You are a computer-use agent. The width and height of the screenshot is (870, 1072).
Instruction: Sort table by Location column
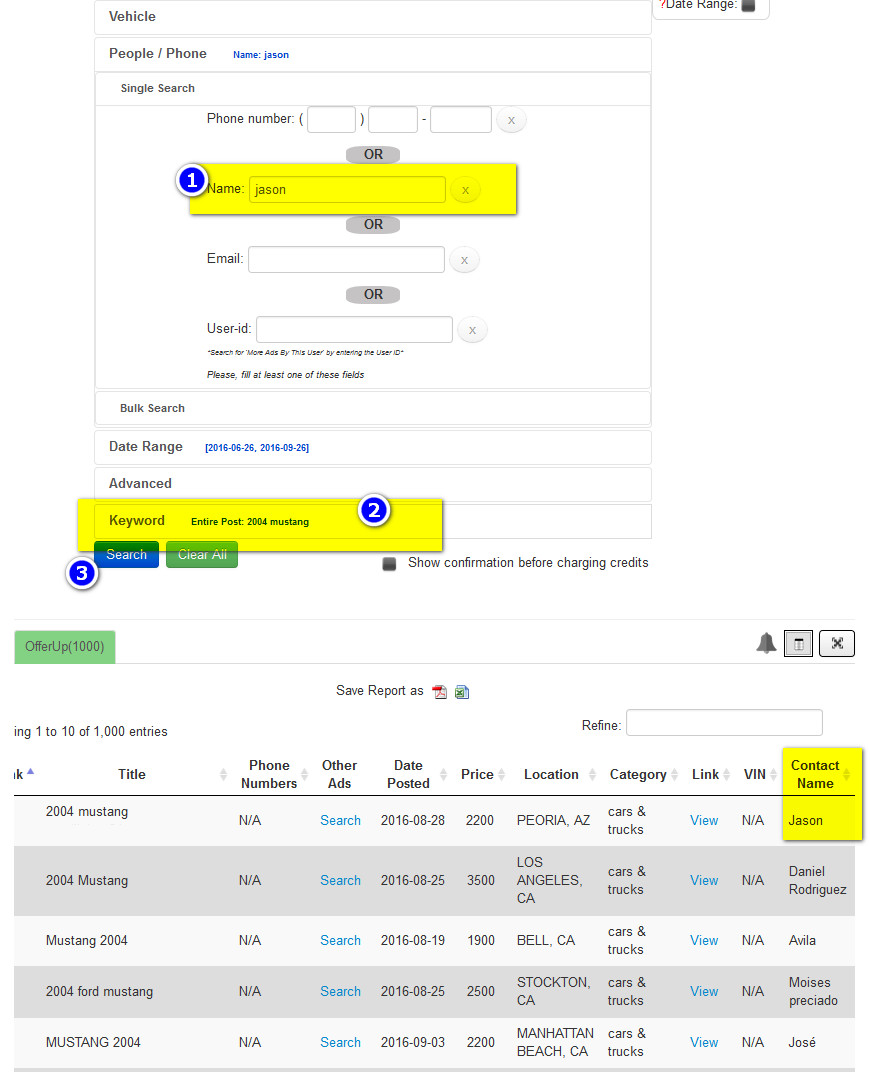[552, 775]
